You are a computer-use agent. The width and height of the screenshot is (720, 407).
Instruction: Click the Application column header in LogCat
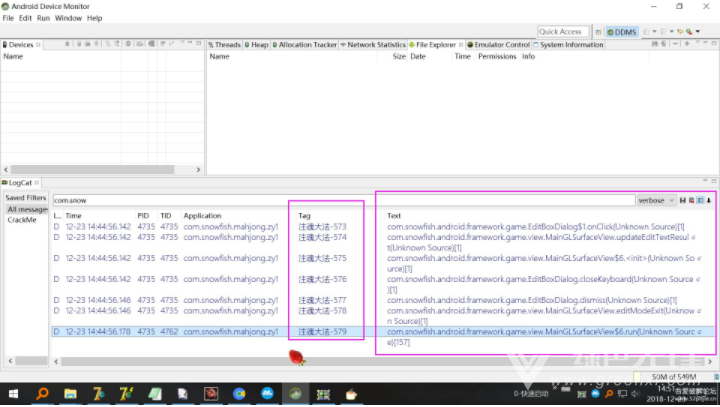click(202, 215)
